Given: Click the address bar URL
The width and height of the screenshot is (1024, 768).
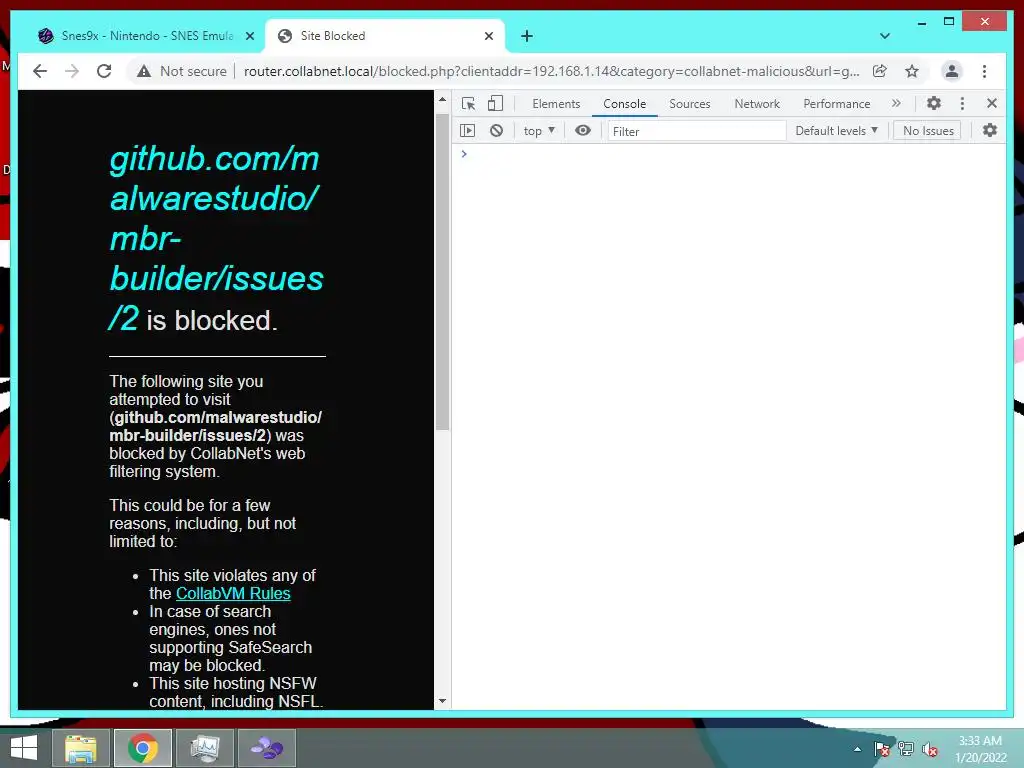Looking at the screenshot, I should point(551,71).
